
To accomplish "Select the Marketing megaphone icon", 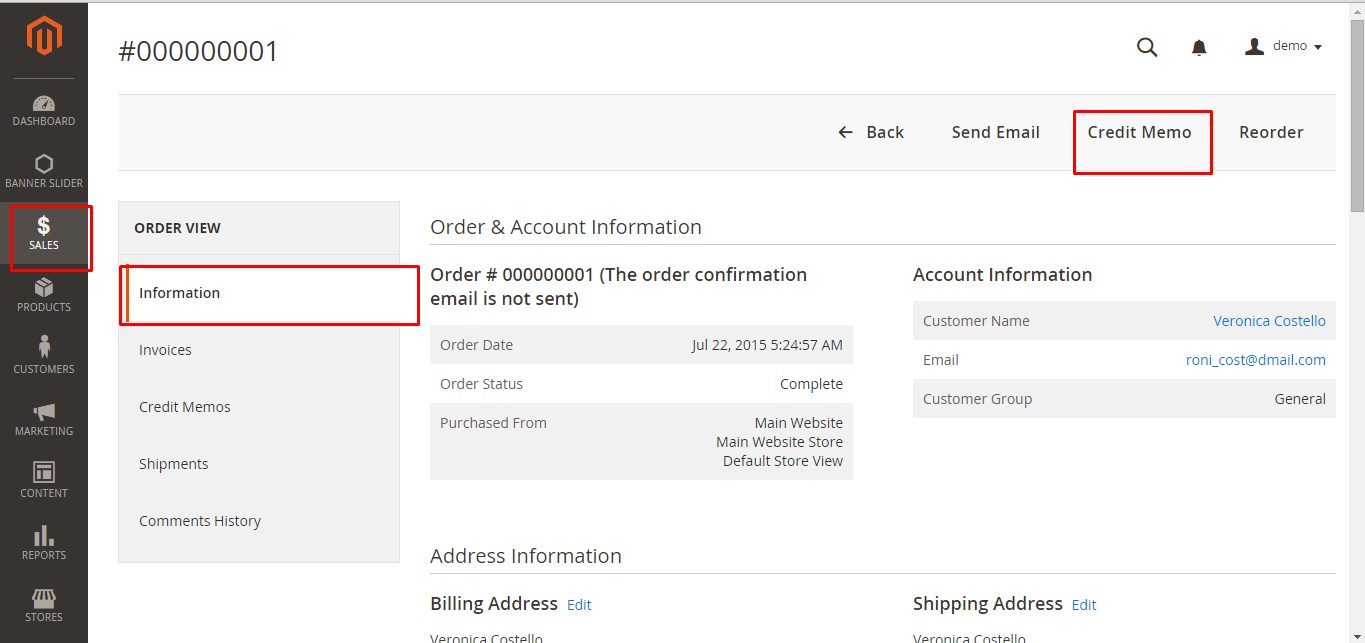I will click(x=43, y=420).
